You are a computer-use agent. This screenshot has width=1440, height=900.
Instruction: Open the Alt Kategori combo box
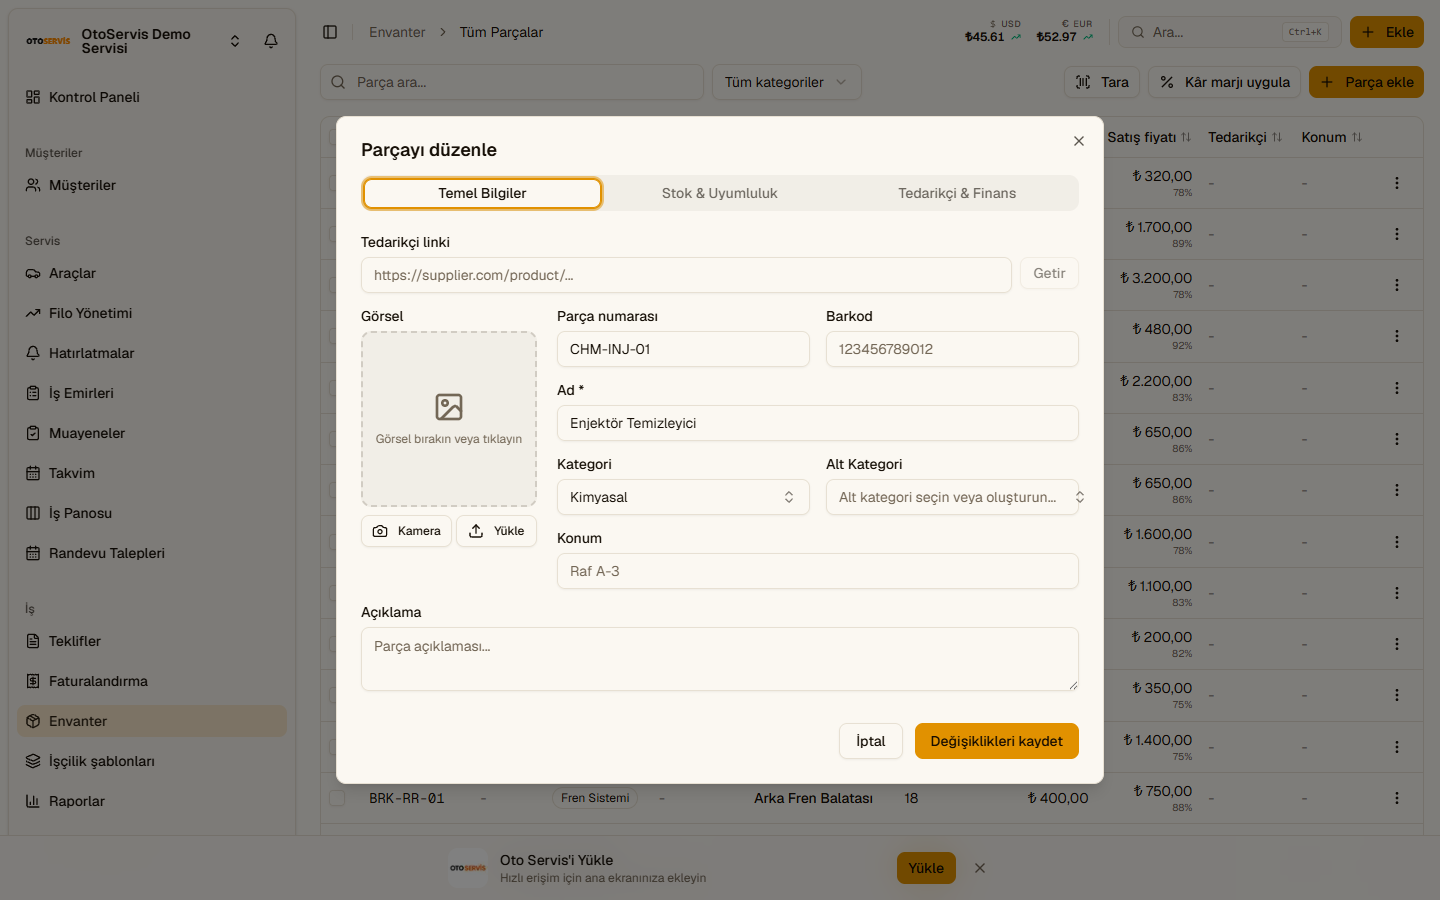click(x=952, y=497)
